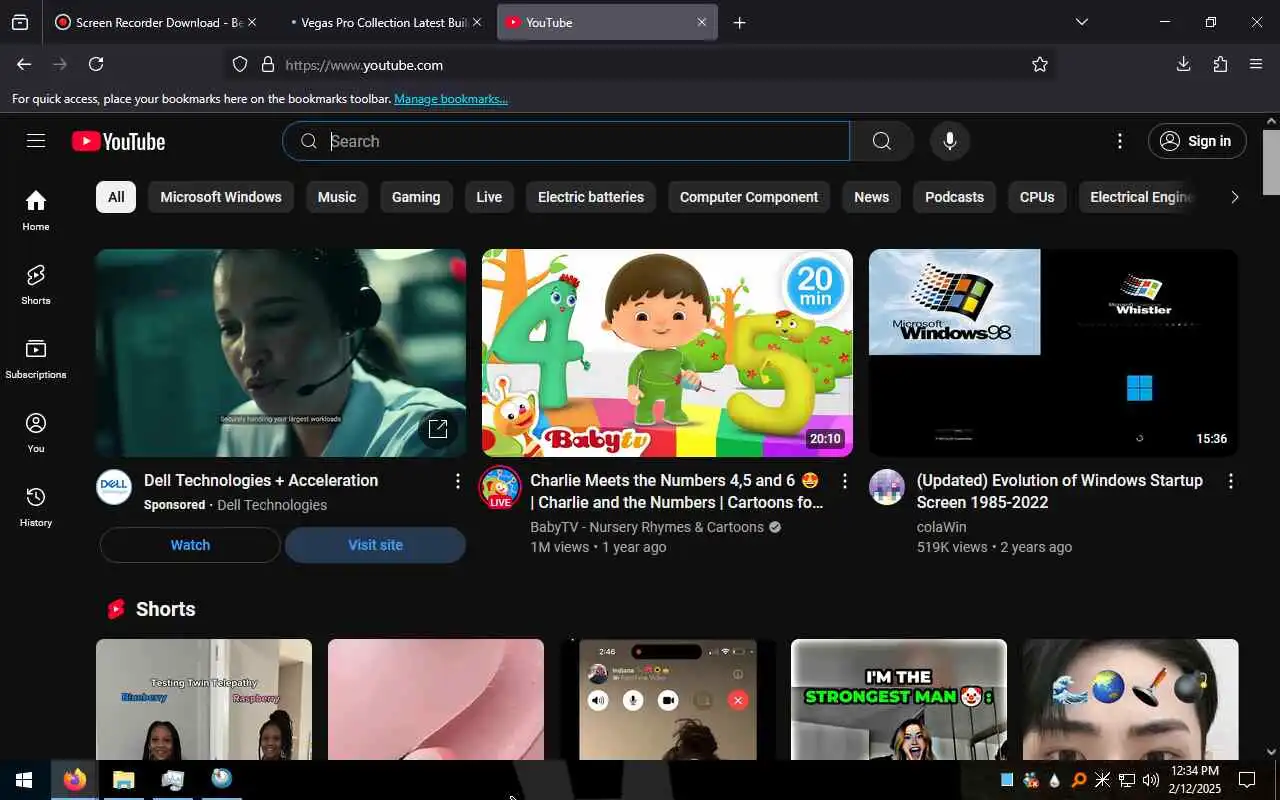Open the Firefox application menu
Screen dimensions: 1280x800
(1256, 64)
